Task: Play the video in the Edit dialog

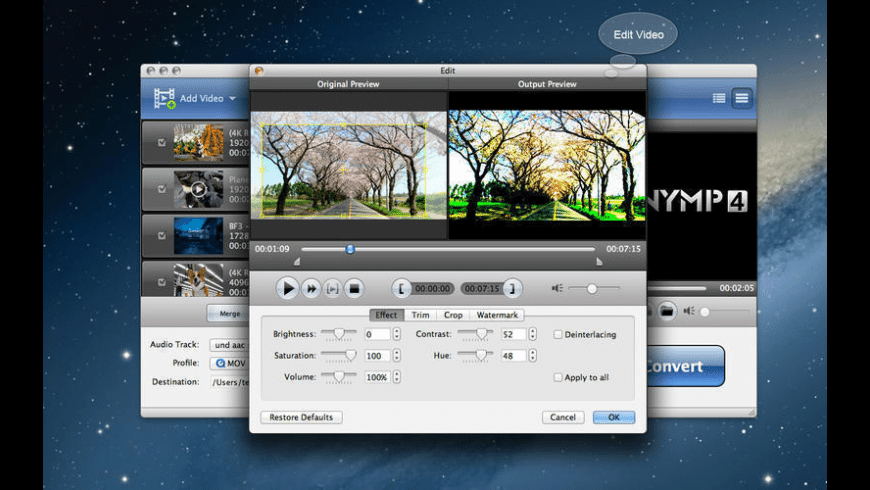Action: pyautogui.click(x=287, y=288)
